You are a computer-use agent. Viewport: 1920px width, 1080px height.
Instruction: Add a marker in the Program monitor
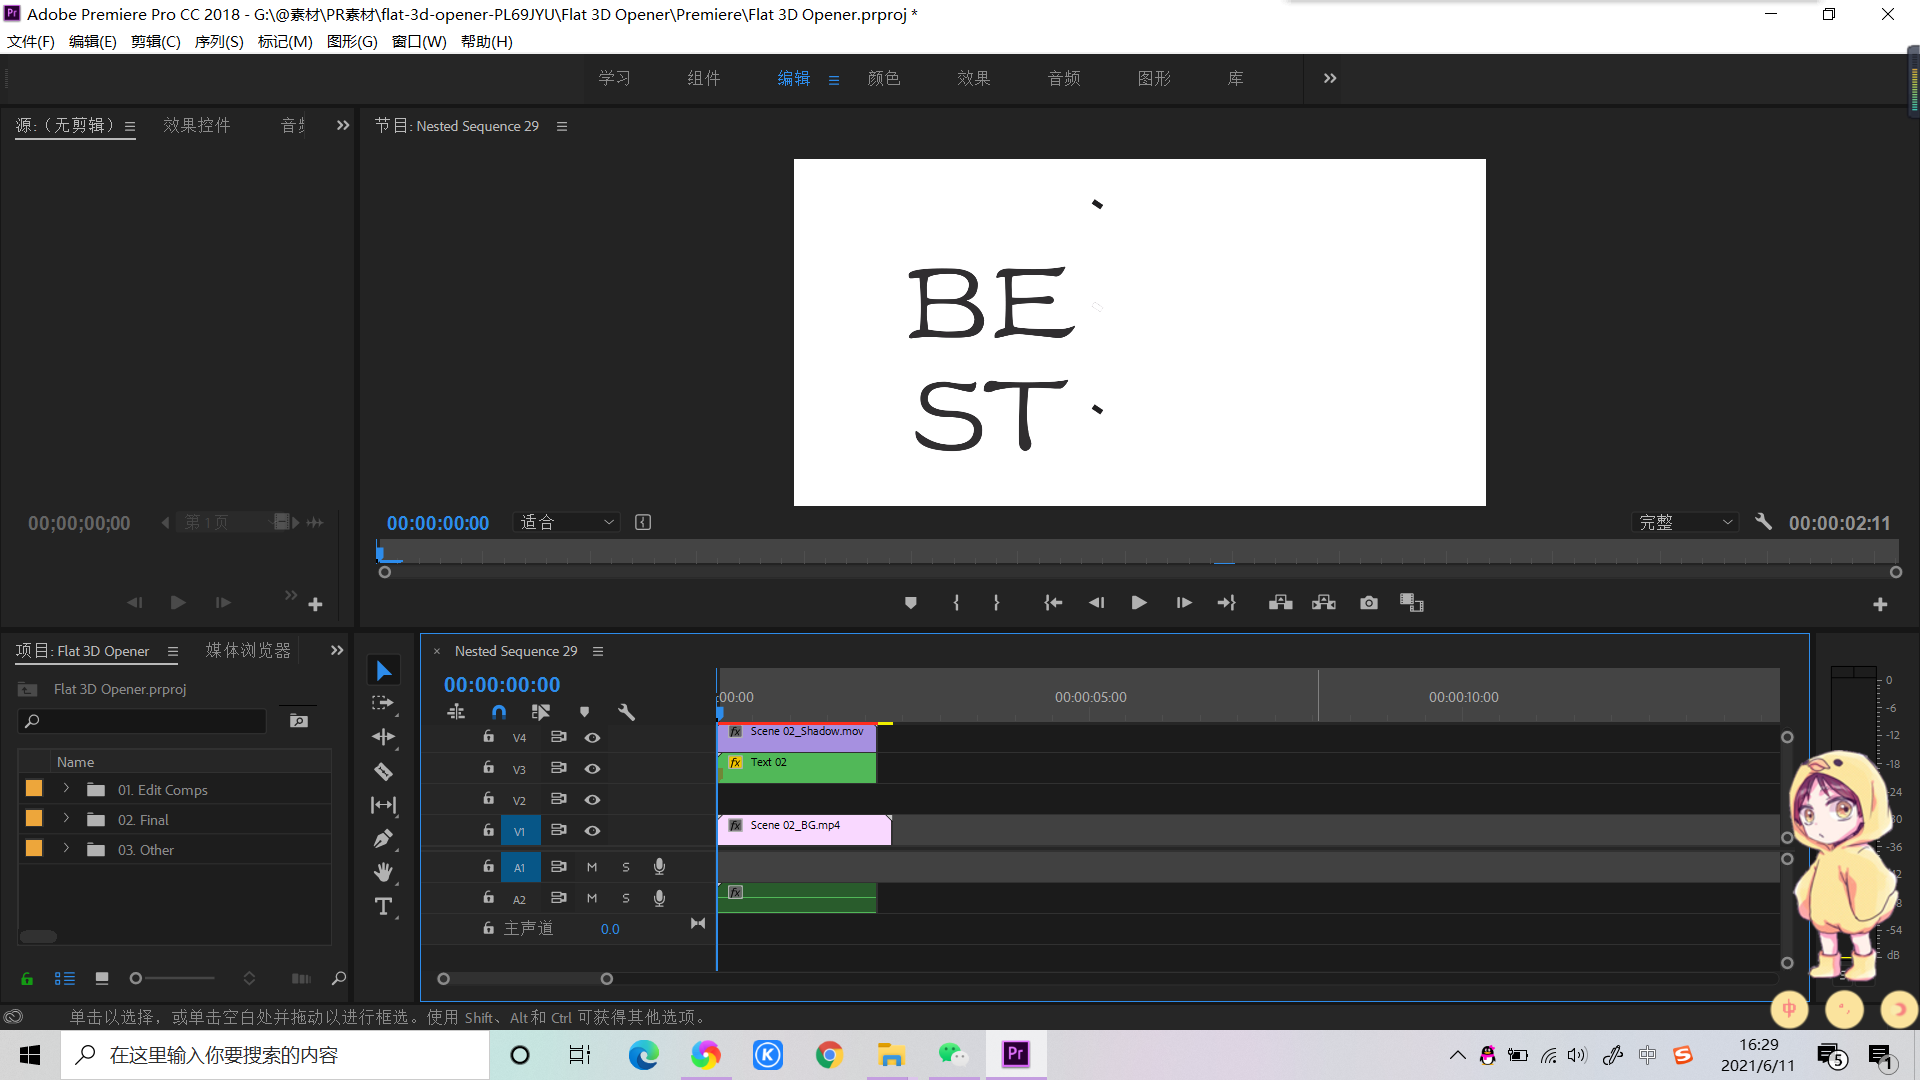point(910,603)
